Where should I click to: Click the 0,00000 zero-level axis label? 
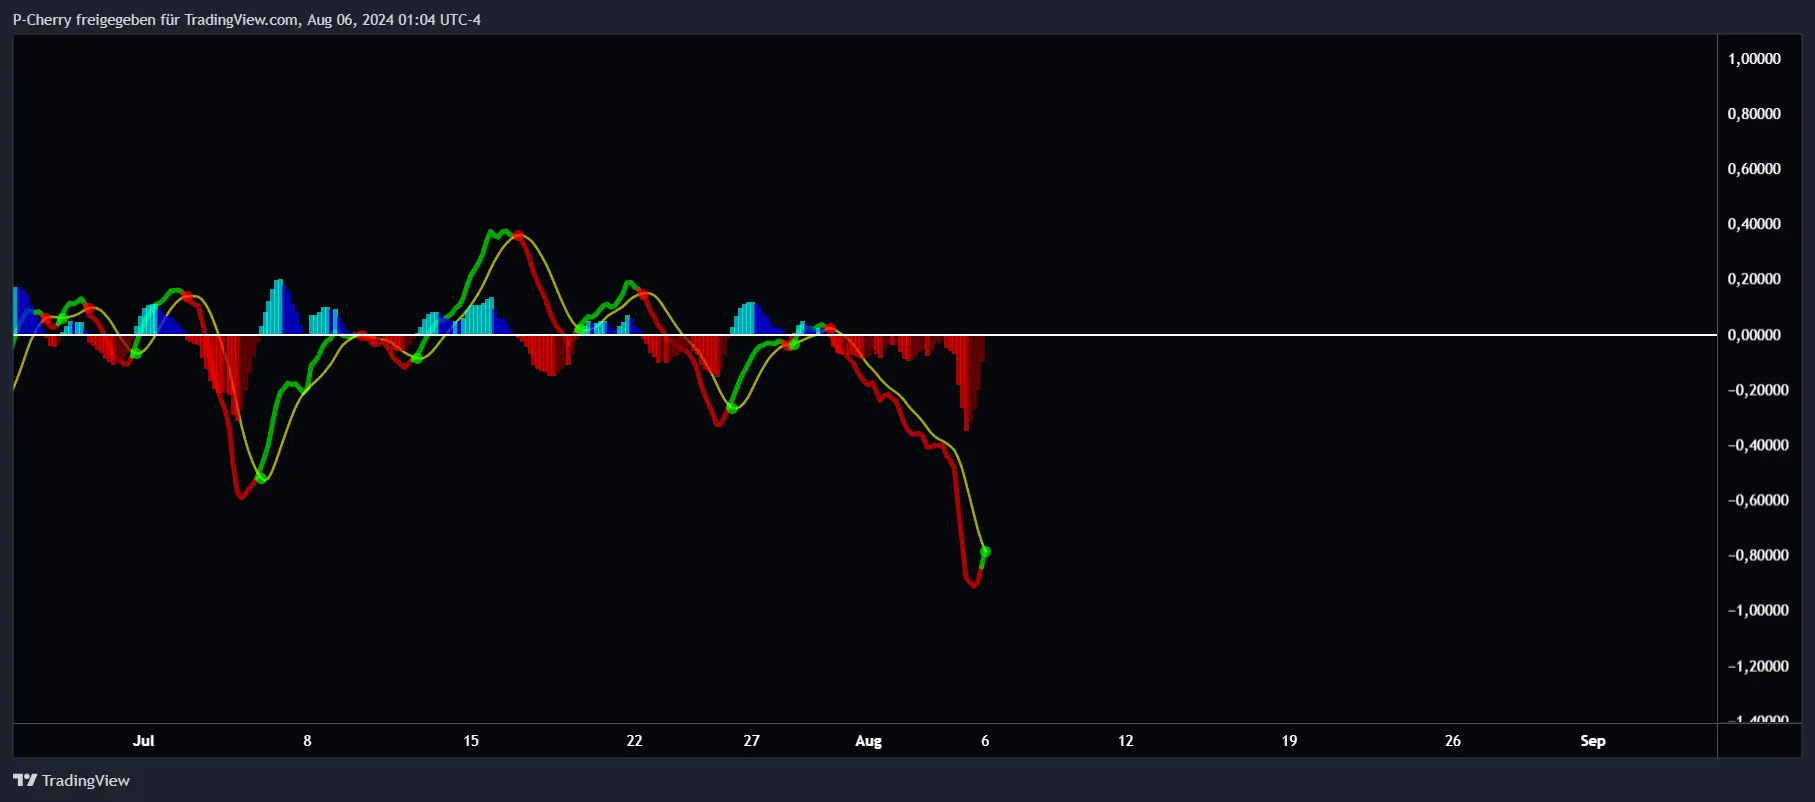(1754, 335)
